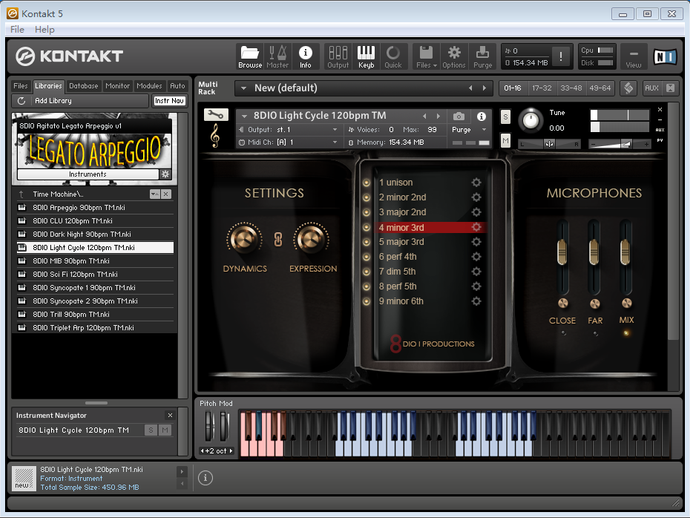Close the Instrument Navigator pane
This screenshot has width=690, height=518.
pos(170,415)
